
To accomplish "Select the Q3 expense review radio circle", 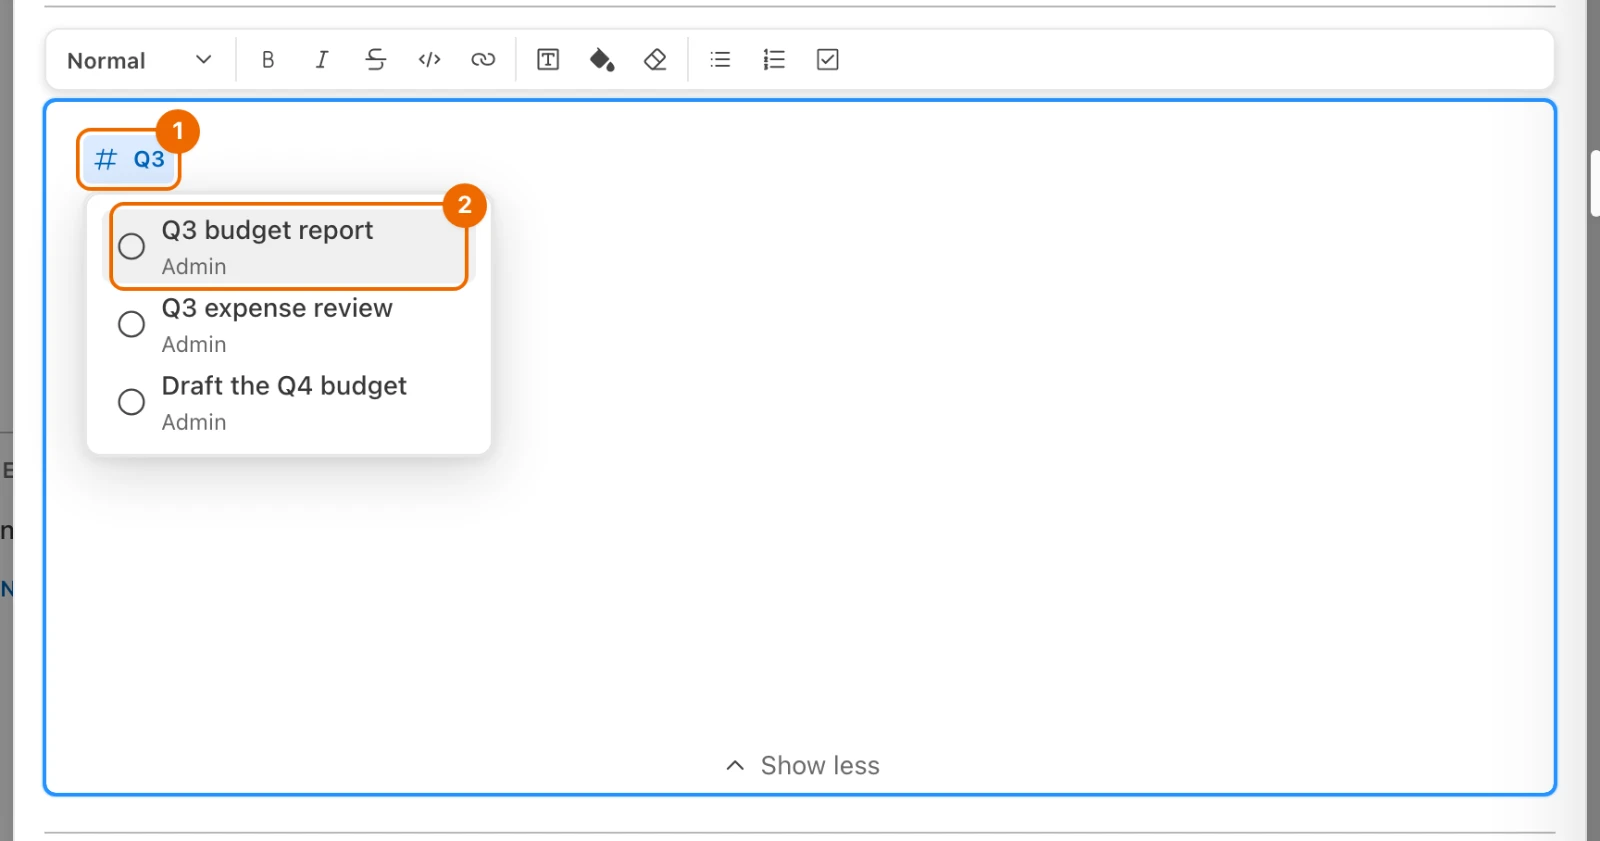I will pos(131,324).
